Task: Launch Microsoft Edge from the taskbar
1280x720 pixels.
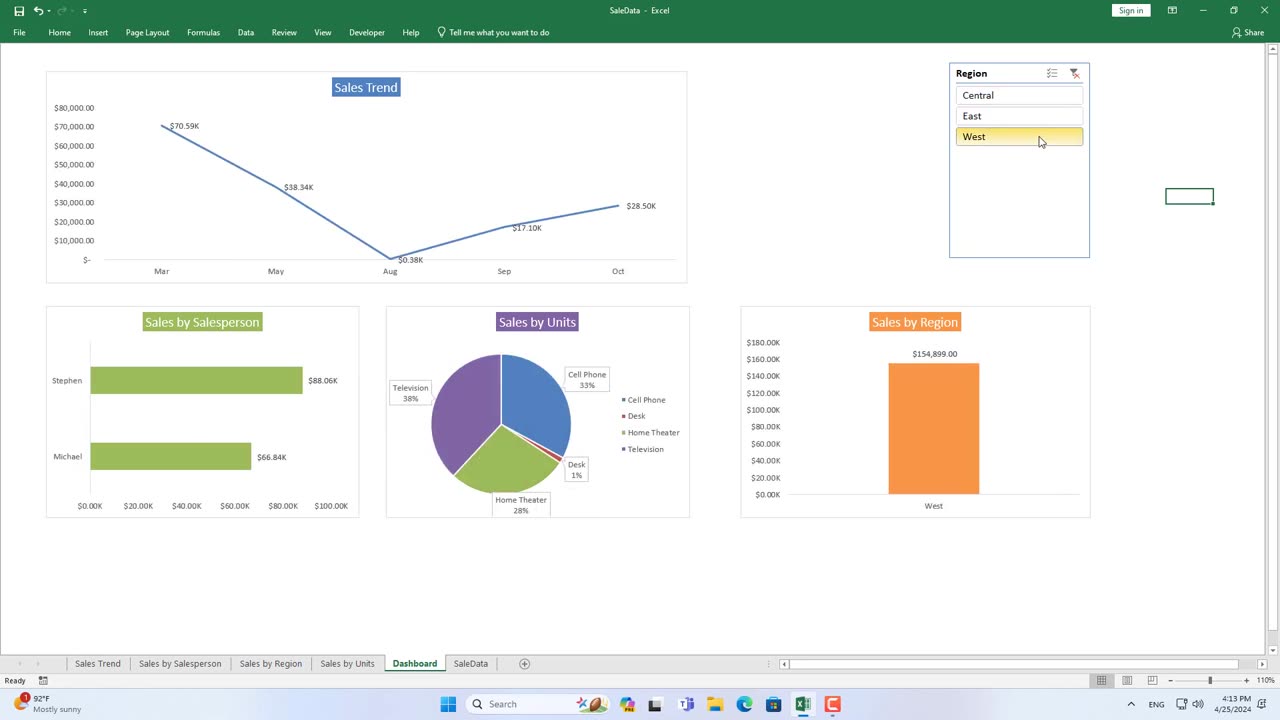Action: point(744,704)
